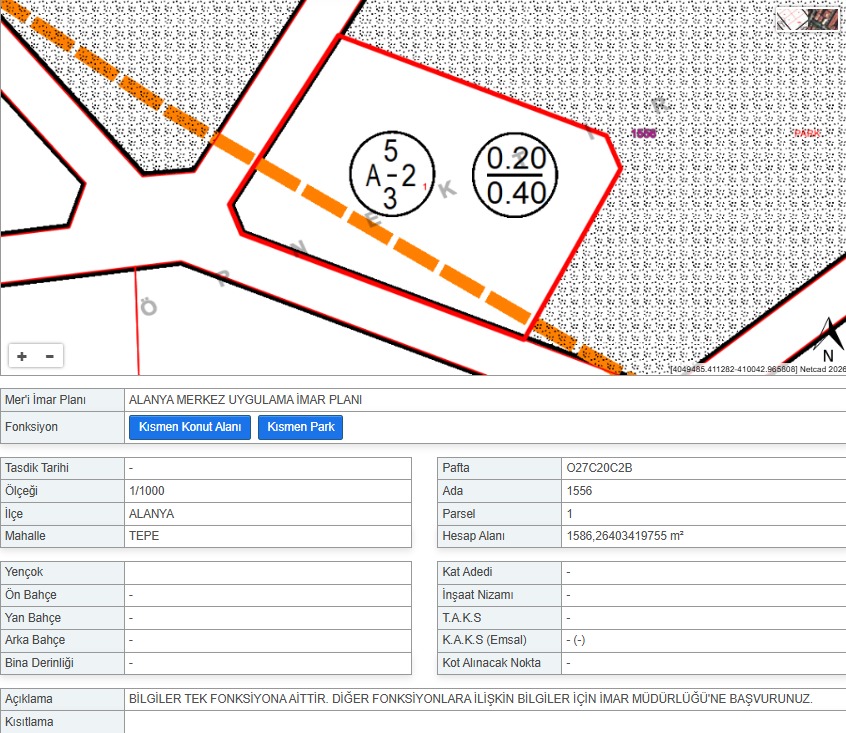Select the plan name ALANYA MERKEZ UYGULAMA İMAR PLANI
846x733 pixels.
245,400
